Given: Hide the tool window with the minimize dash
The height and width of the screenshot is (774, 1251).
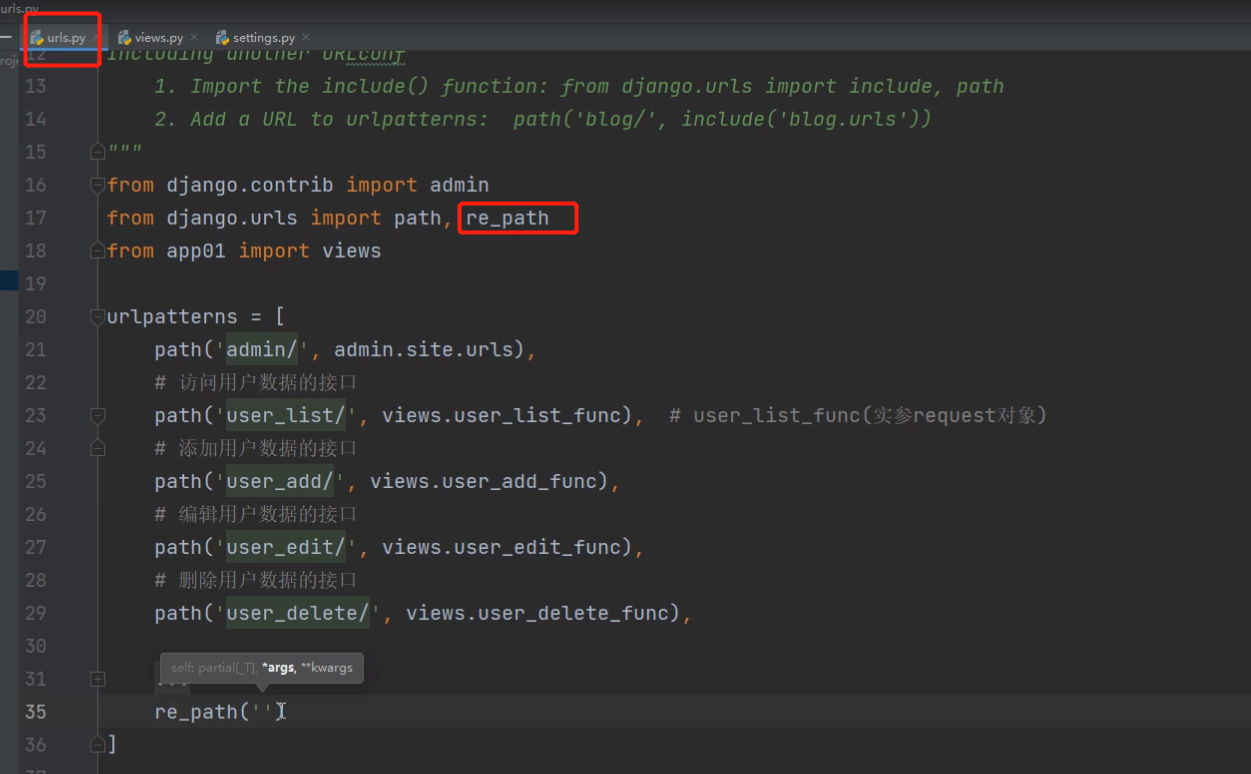Looking at the screenshot, I should tap(6, 38).
